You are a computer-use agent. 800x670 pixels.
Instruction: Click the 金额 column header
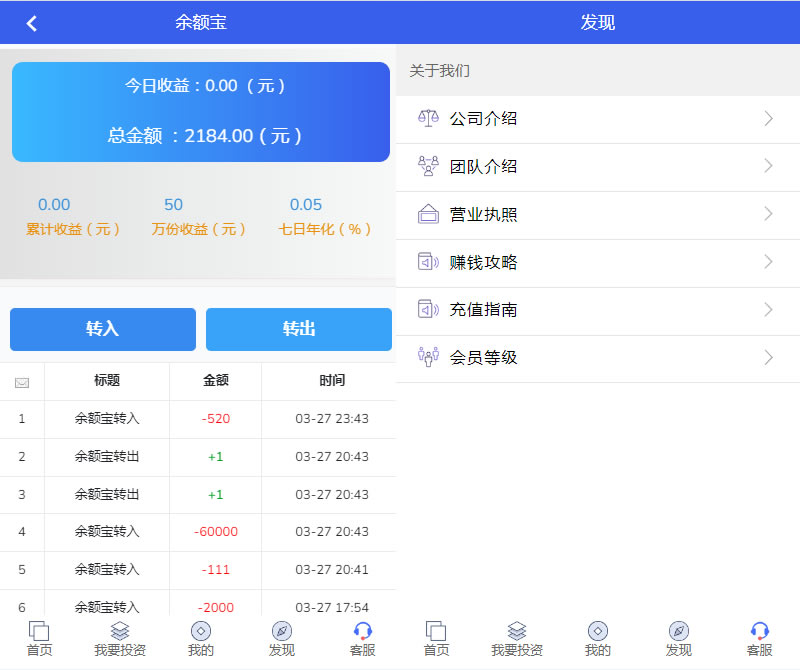click(x=216, y=380)
